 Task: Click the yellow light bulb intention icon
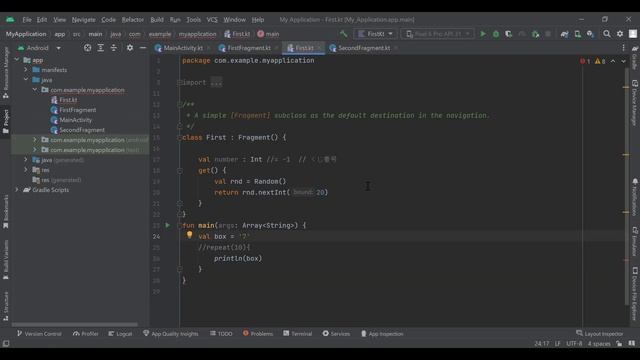click(189, 235)
